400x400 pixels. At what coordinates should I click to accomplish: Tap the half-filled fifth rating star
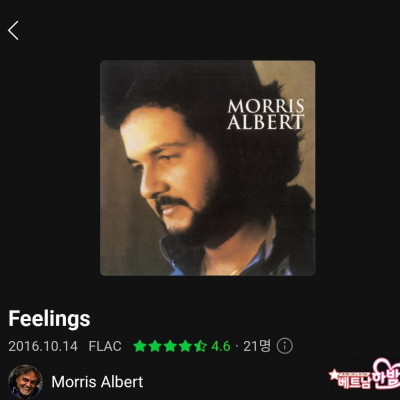200,346
